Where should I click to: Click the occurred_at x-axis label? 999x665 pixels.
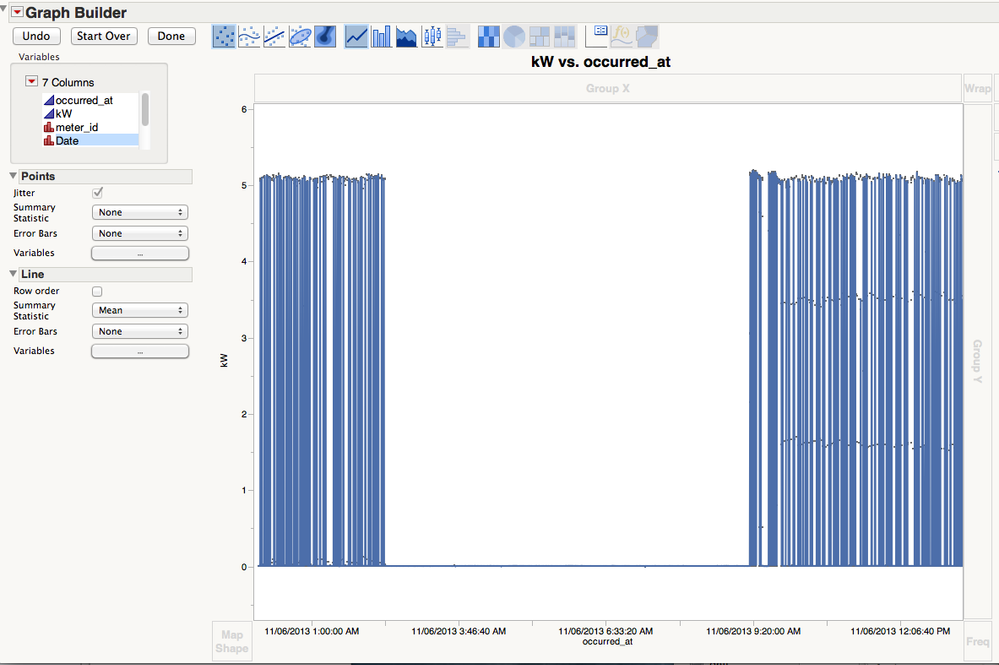608,642
